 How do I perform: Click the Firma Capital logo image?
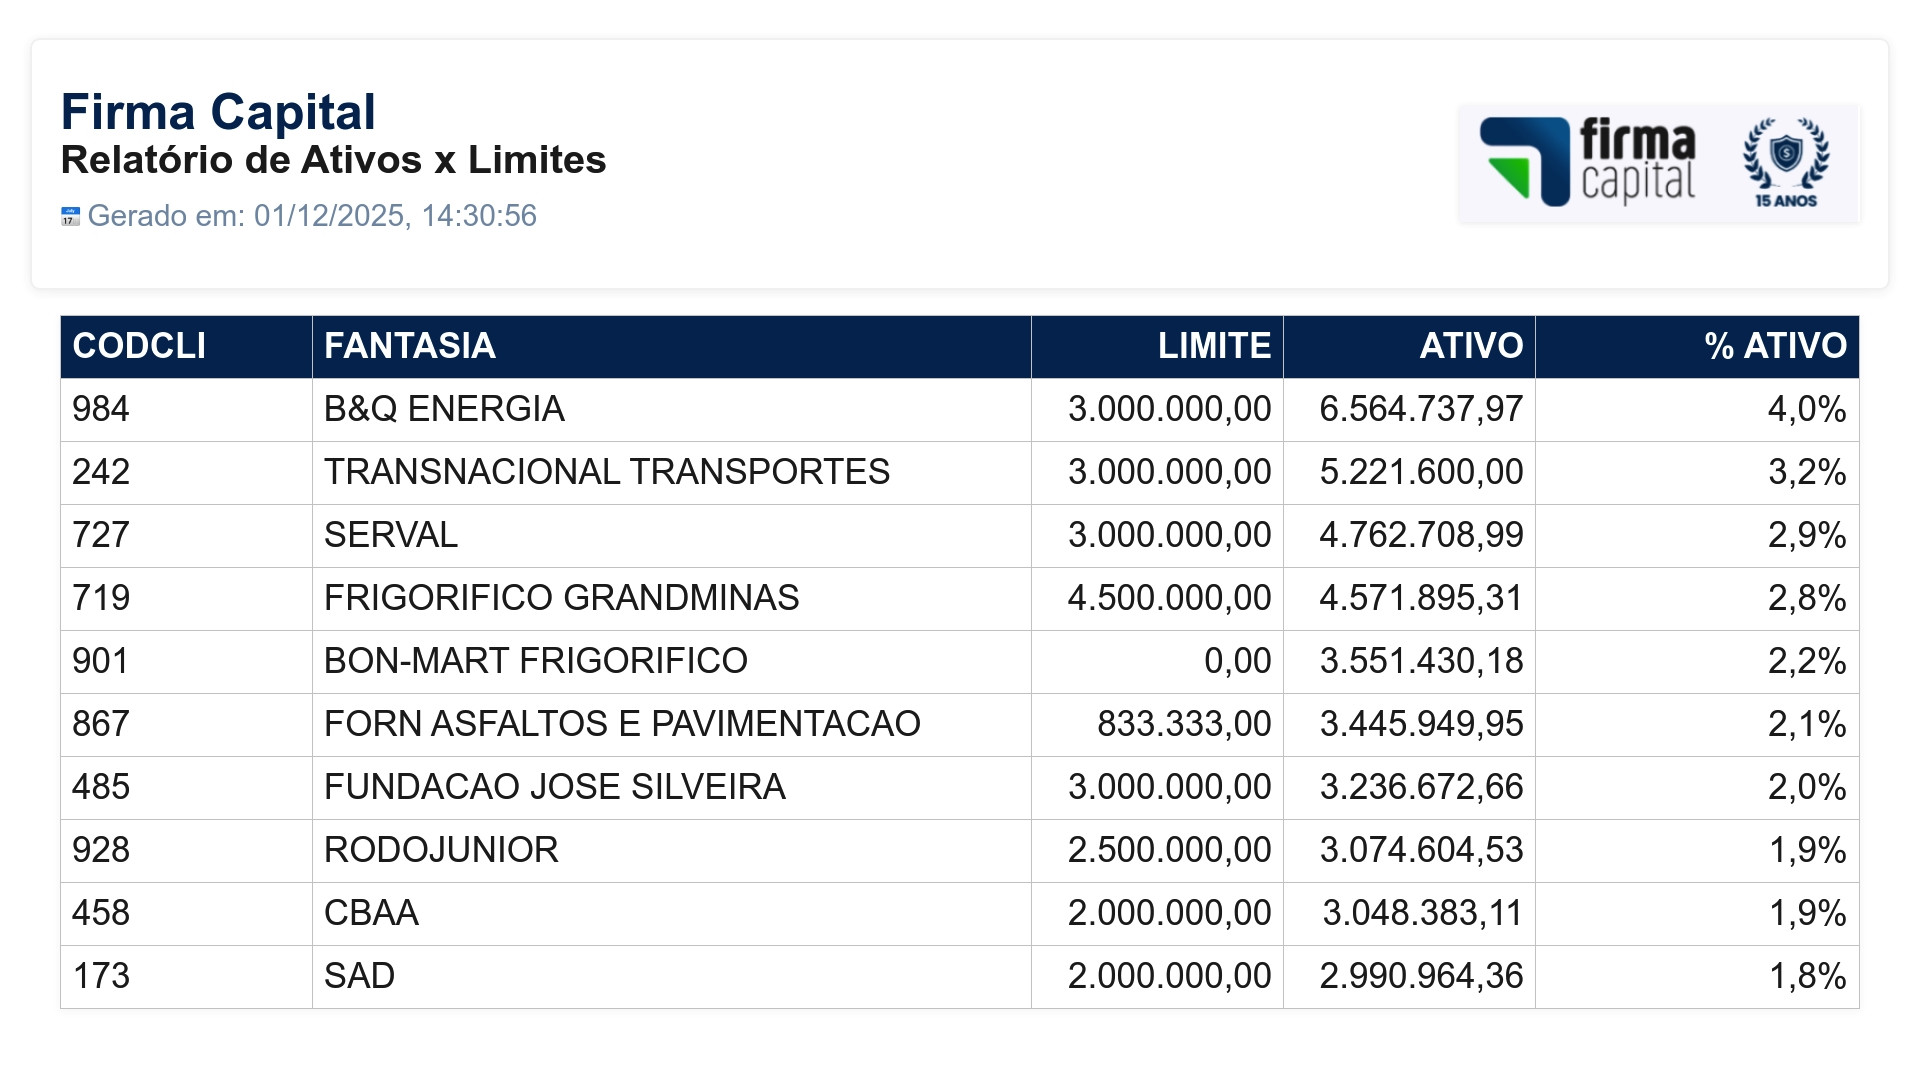[x=1659, y=163]
